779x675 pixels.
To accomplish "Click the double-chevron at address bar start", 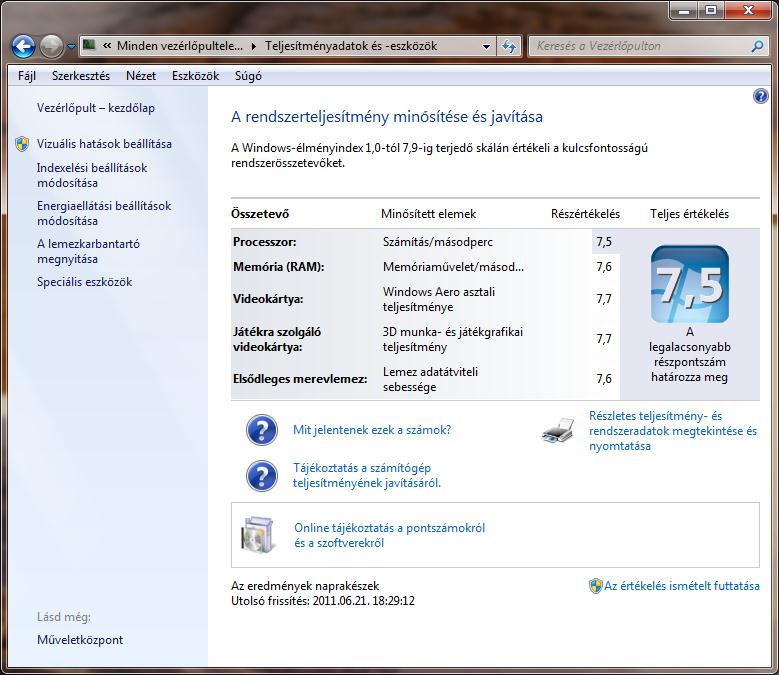I will coord(107,46).
